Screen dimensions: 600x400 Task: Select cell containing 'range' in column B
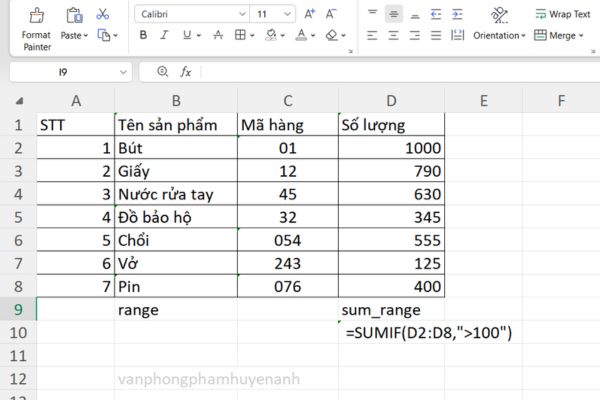pos(176,310)
